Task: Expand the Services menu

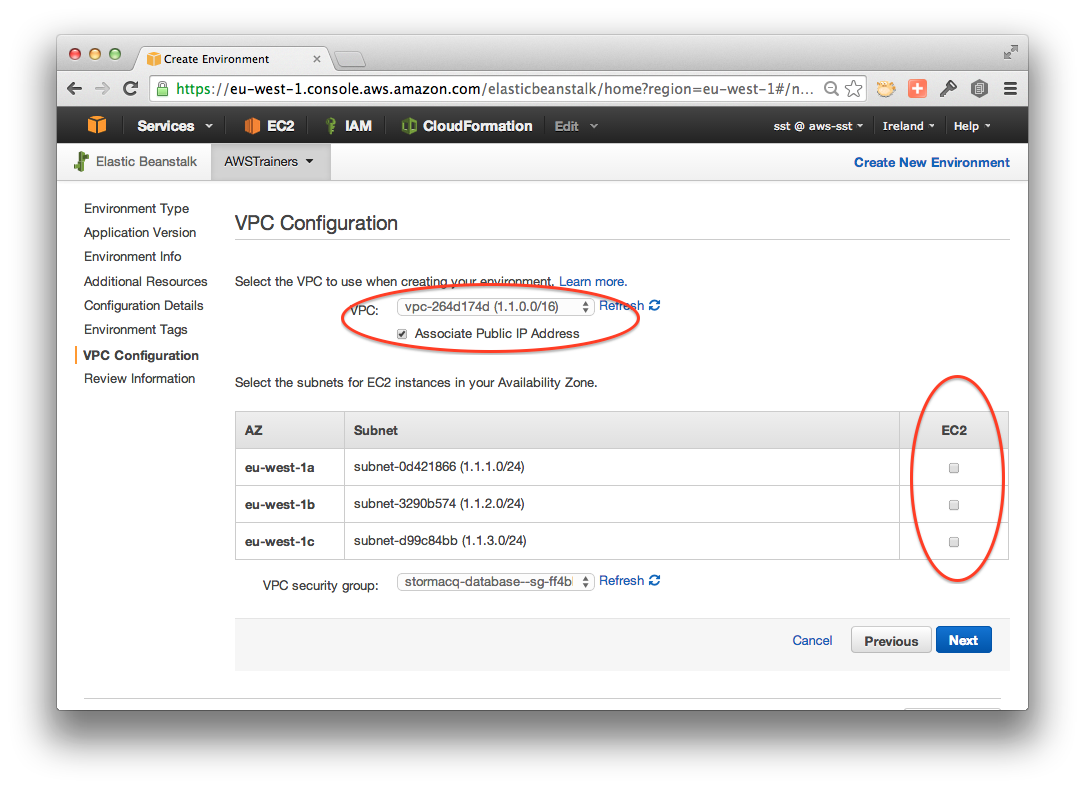Action: pyautogui.click(x=174, y=126)
